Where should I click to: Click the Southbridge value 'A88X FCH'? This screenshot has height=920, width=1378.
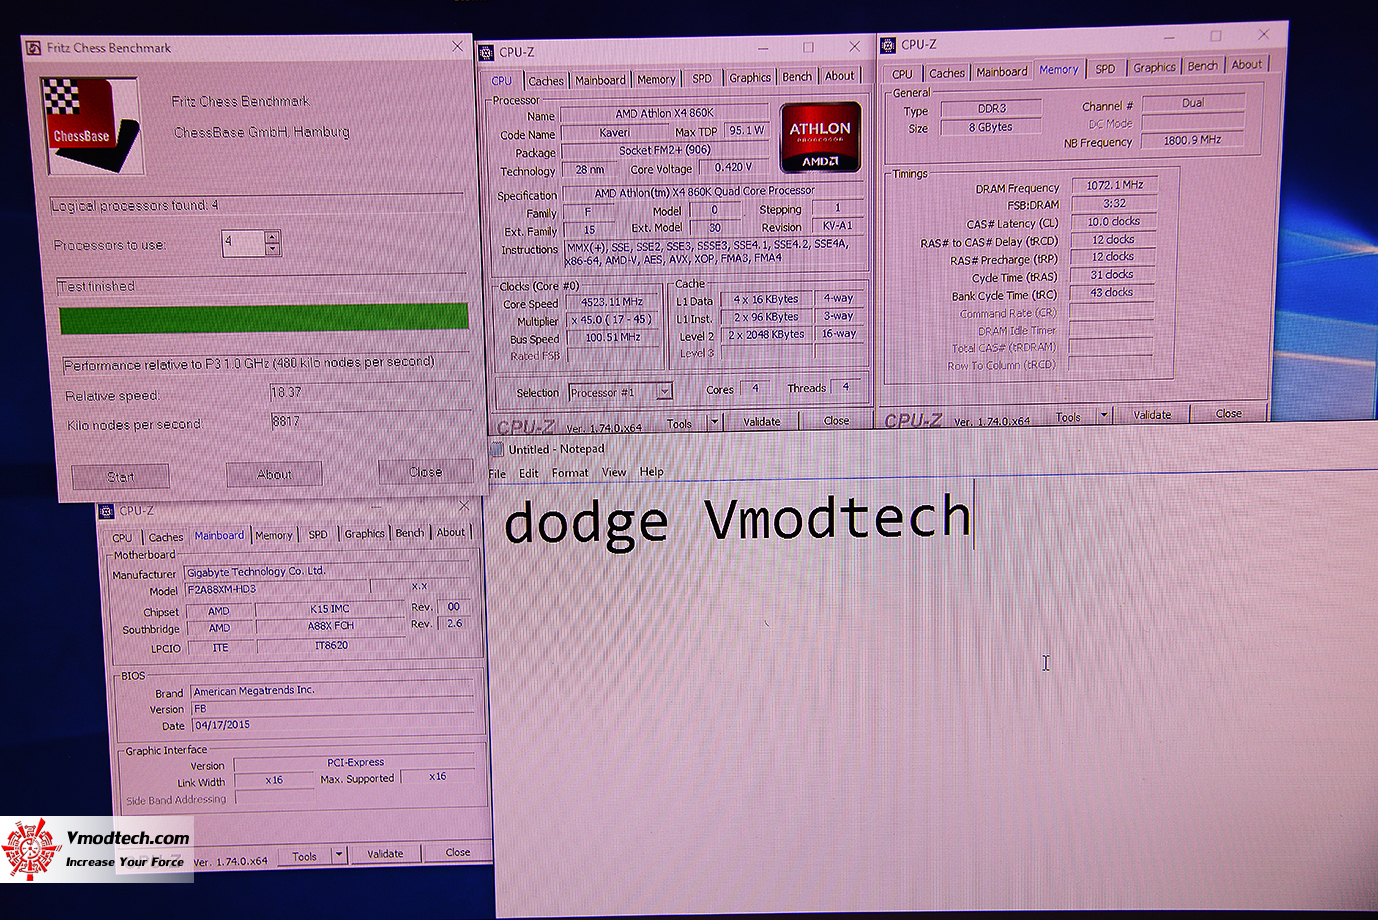[330, 626]
